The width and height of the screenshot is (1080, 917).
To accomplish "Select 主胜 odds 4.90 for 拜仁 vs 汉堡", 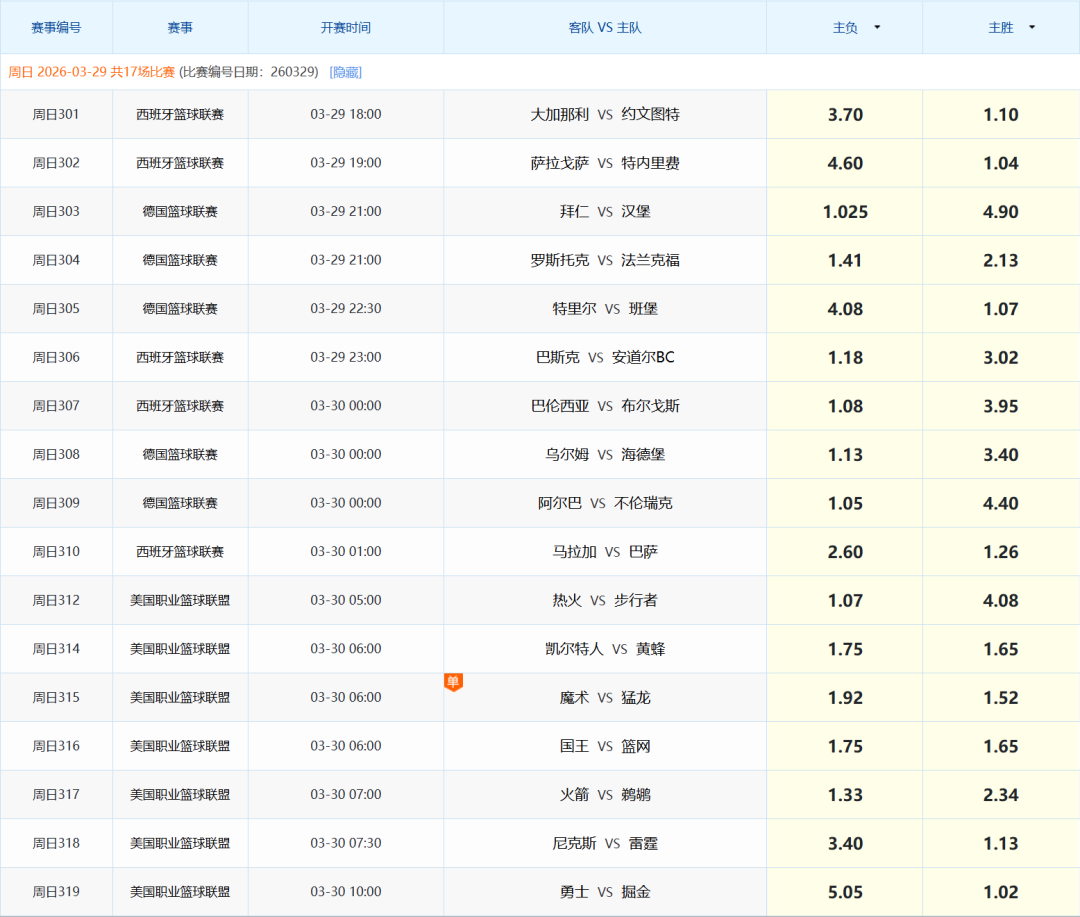I will 1001,212.
